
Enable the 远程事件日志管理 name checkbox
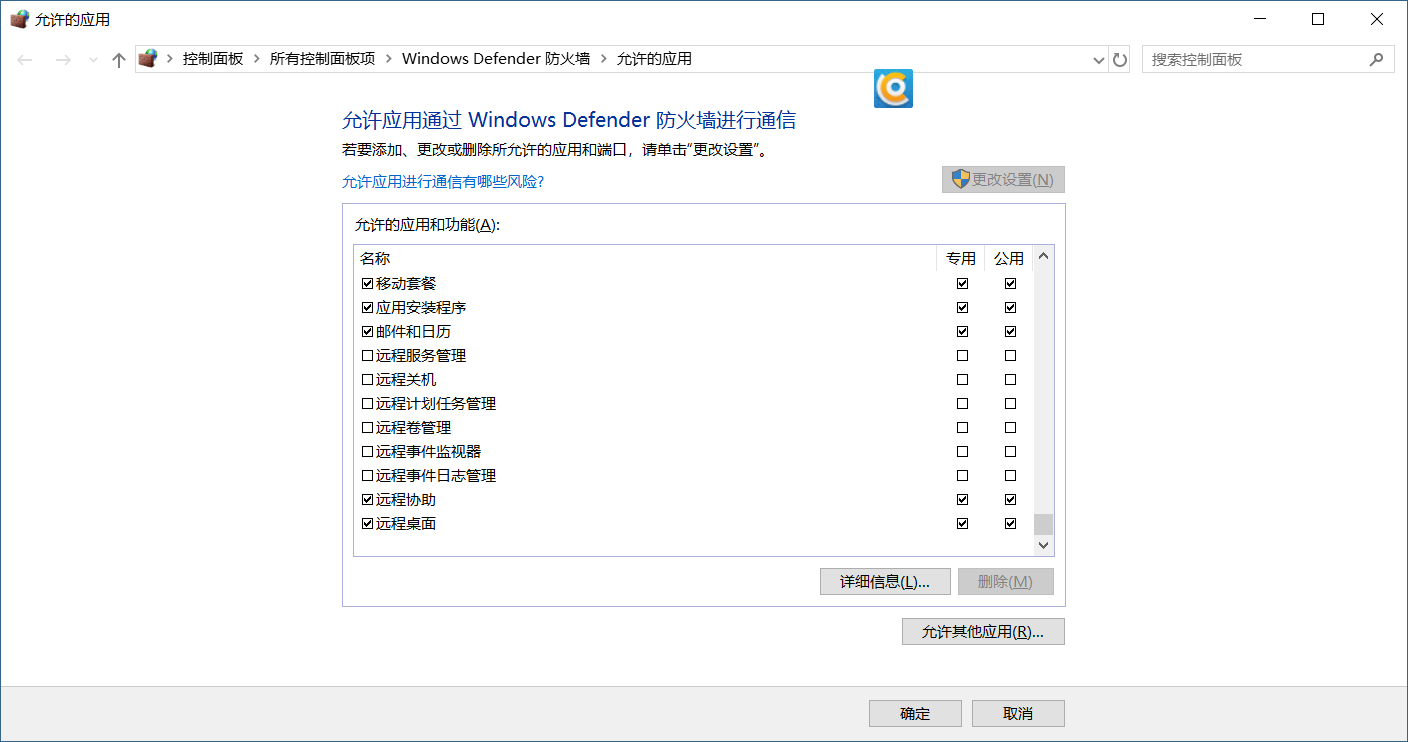(367, 476)
